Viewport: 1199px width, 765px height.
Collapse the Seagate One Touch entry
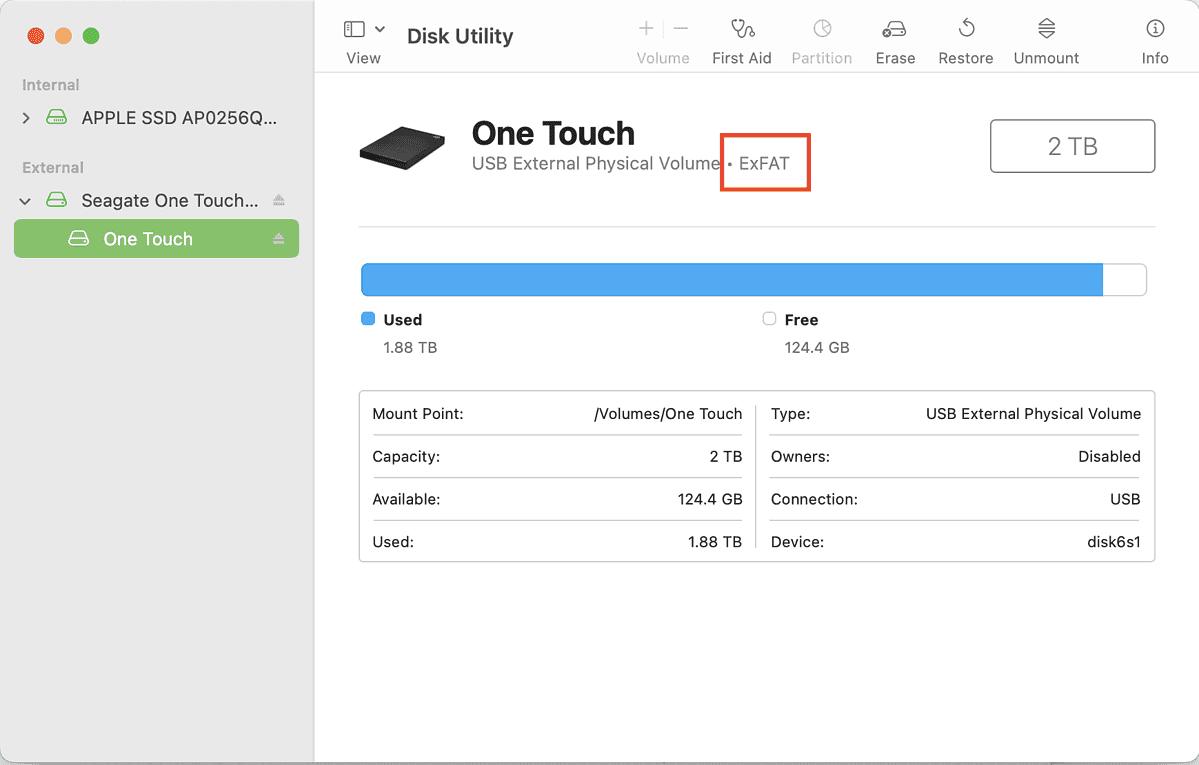pyautogui.click(x=25, y=200)
